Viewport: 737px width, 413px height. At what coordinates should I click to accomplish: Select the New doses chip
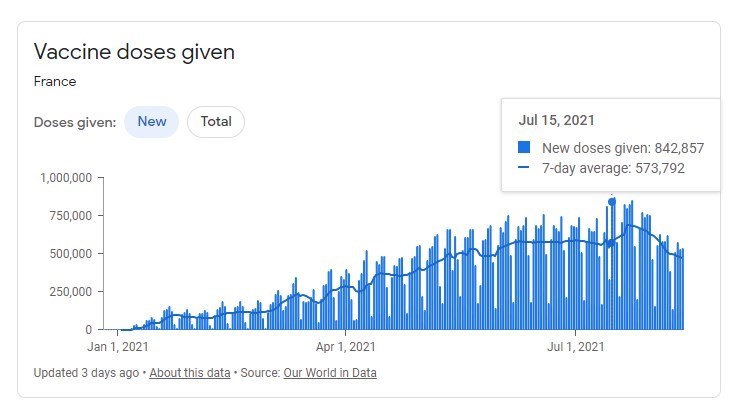pyautogui.click(x=152, y=122)
